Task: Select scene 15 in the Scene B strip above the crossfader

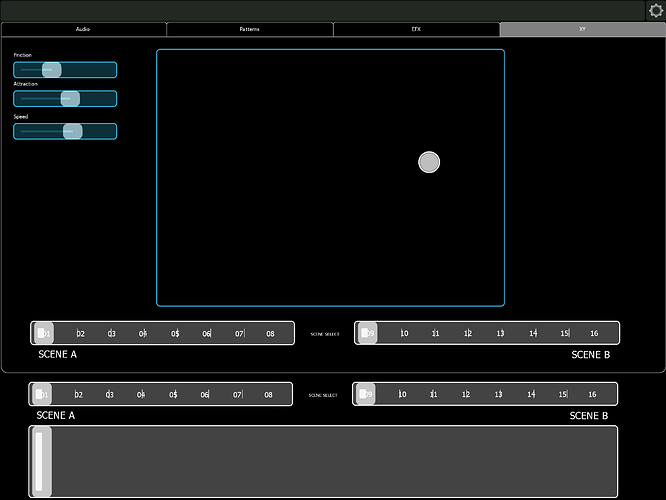Action: point(563,395)
